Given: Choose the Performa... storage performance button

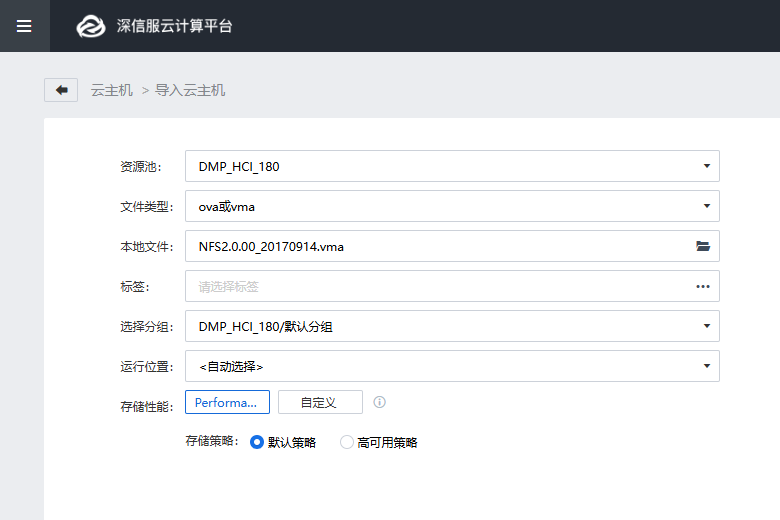Looking at the screenshot, I should coord(227,402).
